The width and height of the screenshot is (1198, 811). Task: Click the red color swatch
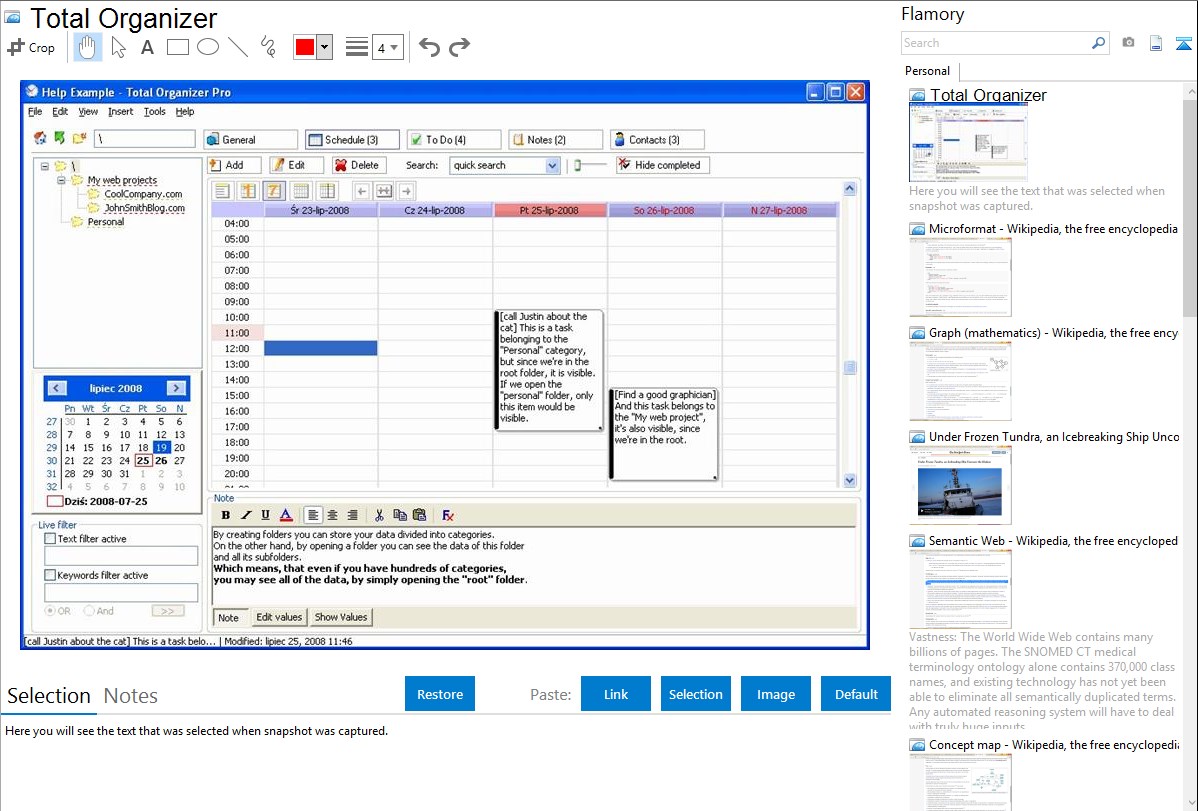pos(304,47)
